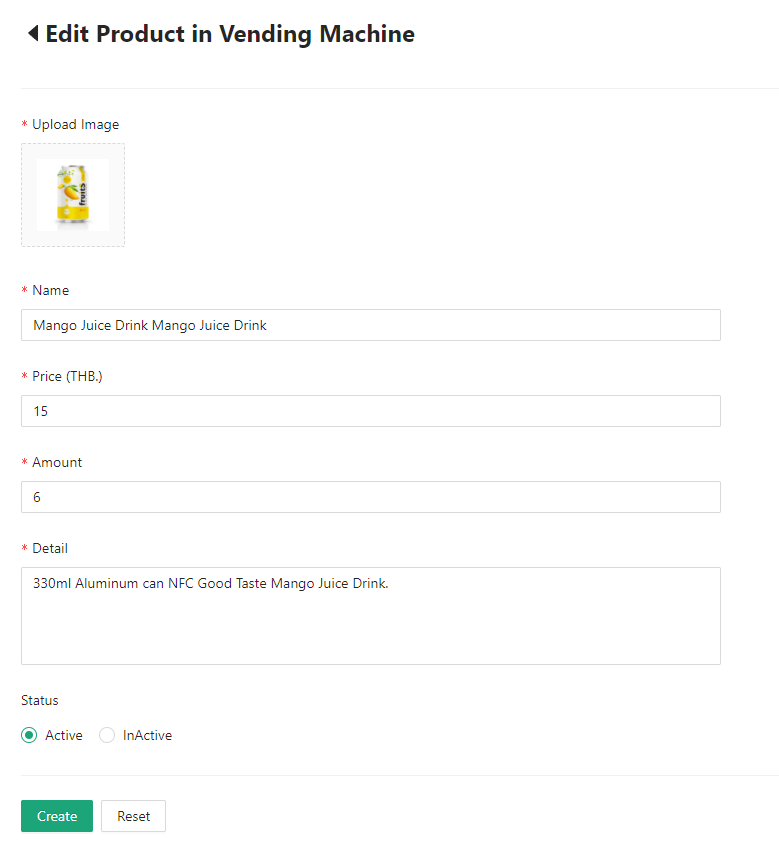Navigate back using the left-pointing chevron icon
The width and height of the screenshot is (779, 853).
coord(33,33)
